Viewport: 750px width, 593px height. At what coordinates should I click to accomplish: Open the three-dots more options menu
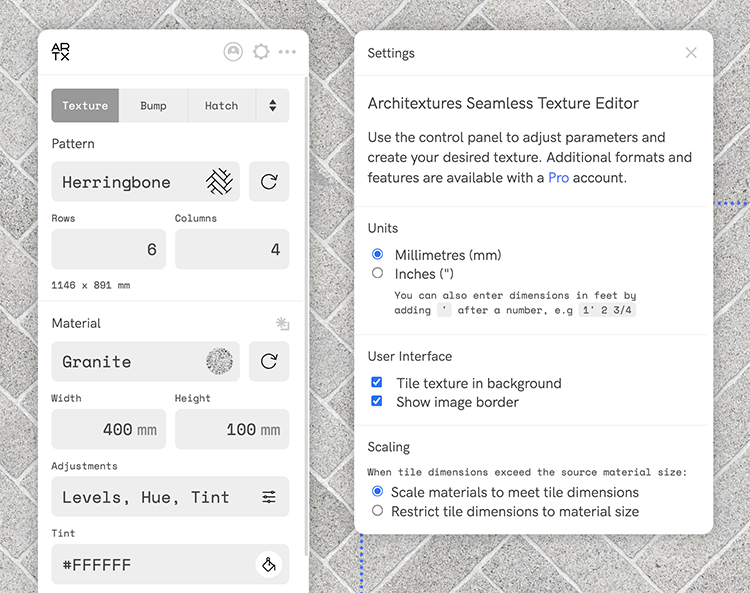pos(288,52)
